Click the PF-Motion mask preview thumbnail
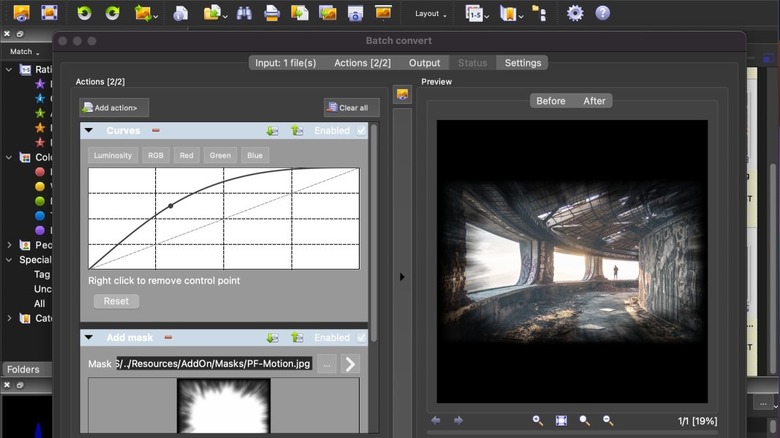Viewport: 780px width, 438px height. tap(224, 405)
